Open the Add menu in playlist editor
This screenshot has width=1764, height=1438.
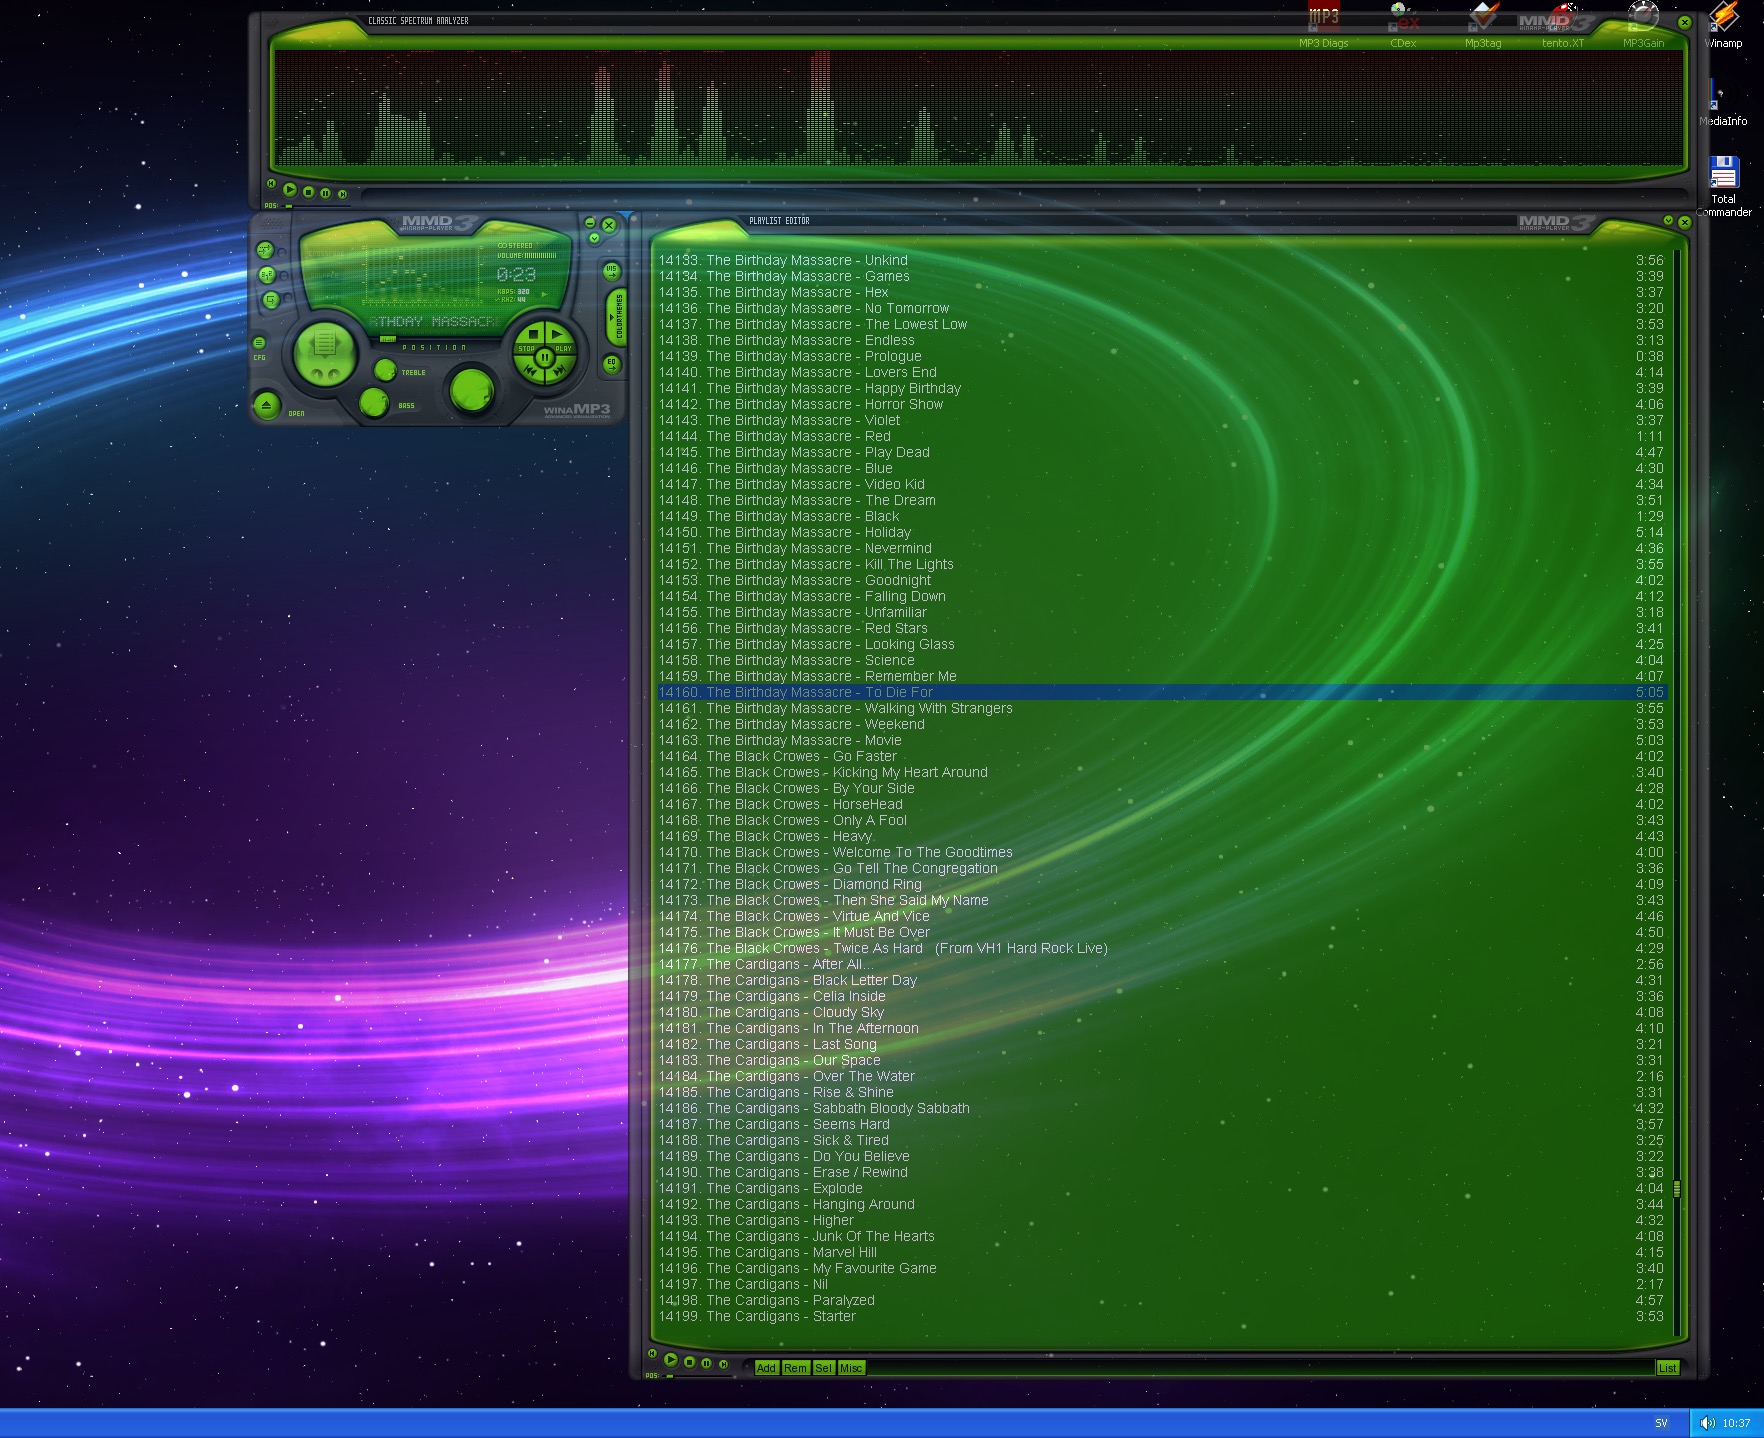[x=766, y=1368]
